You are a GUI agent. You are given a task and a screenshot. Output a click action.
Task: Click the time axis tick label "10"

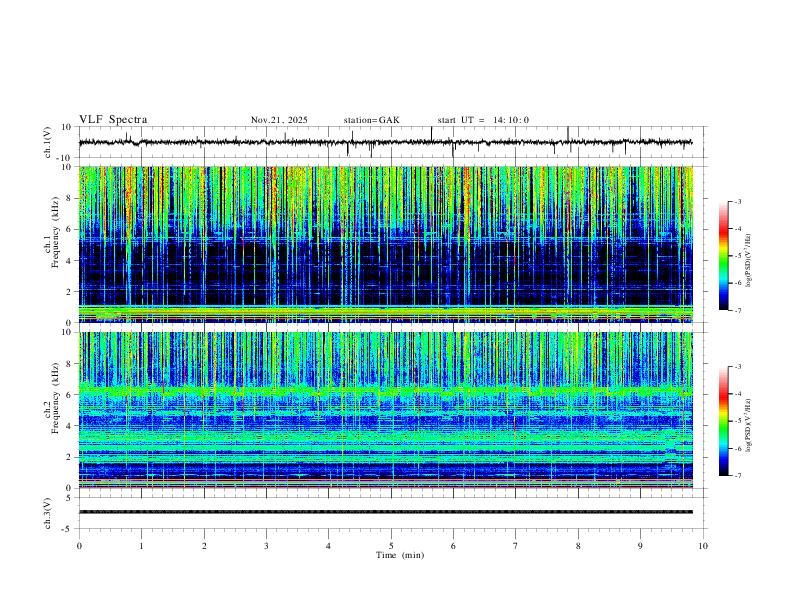point(703,546)
